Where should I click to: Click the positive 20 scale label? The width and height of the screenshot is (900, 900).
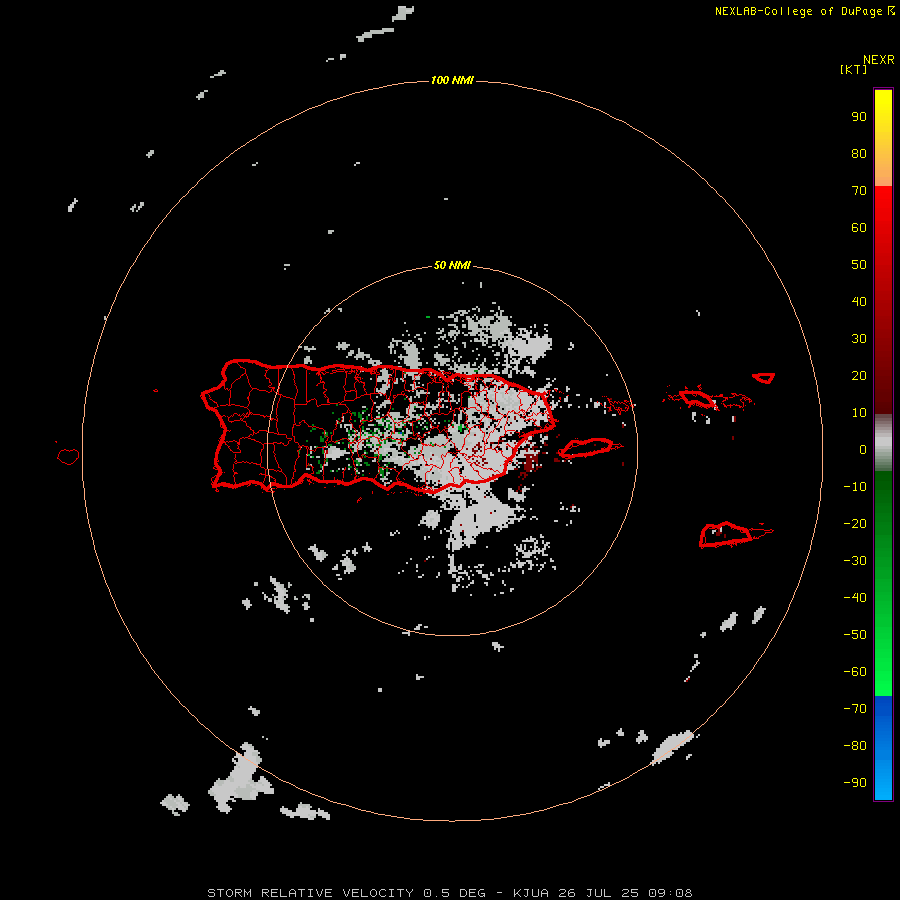point(859,375)
